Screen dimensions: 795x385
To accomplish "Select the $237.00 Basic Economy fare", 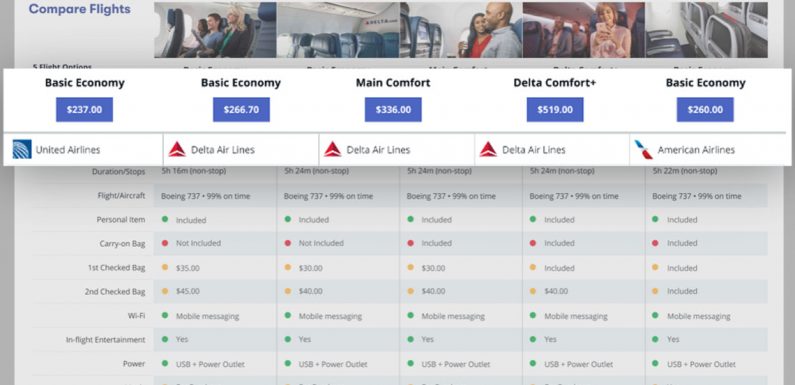I will point(84,110).
